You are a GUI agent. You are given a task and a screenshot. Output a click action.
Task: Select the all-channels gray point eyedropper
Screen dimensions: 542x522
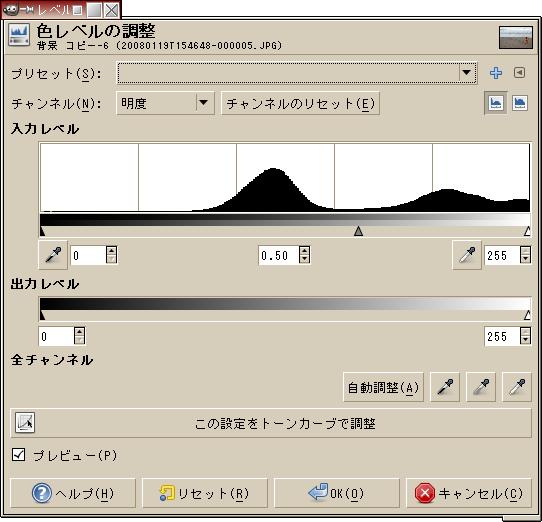(481, 387)
